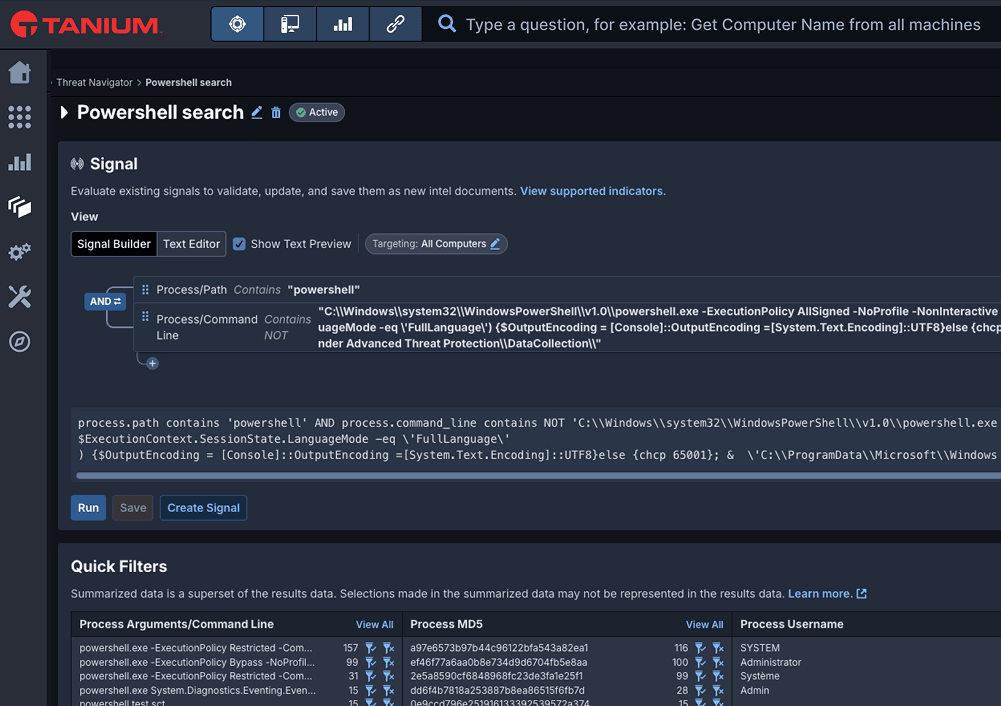Image resolution: width=1001 pixels, height=706 pixels.
Task: View All Process Arguments/Command Line
Action: (x=374, y=625)
